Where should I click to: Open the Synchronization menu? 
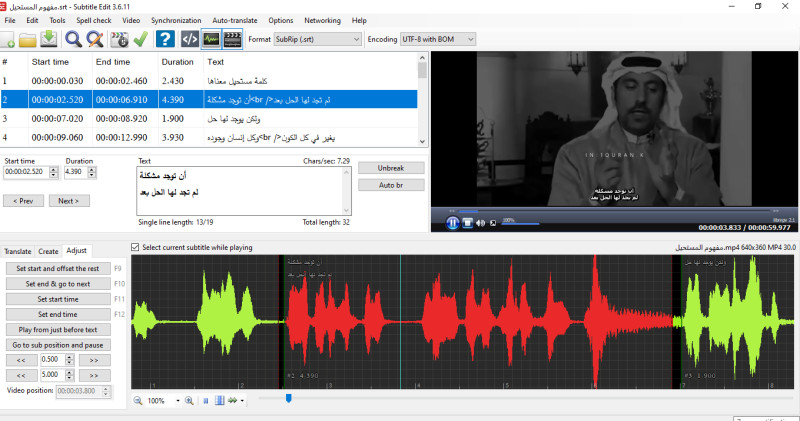(x=175, y=20)
